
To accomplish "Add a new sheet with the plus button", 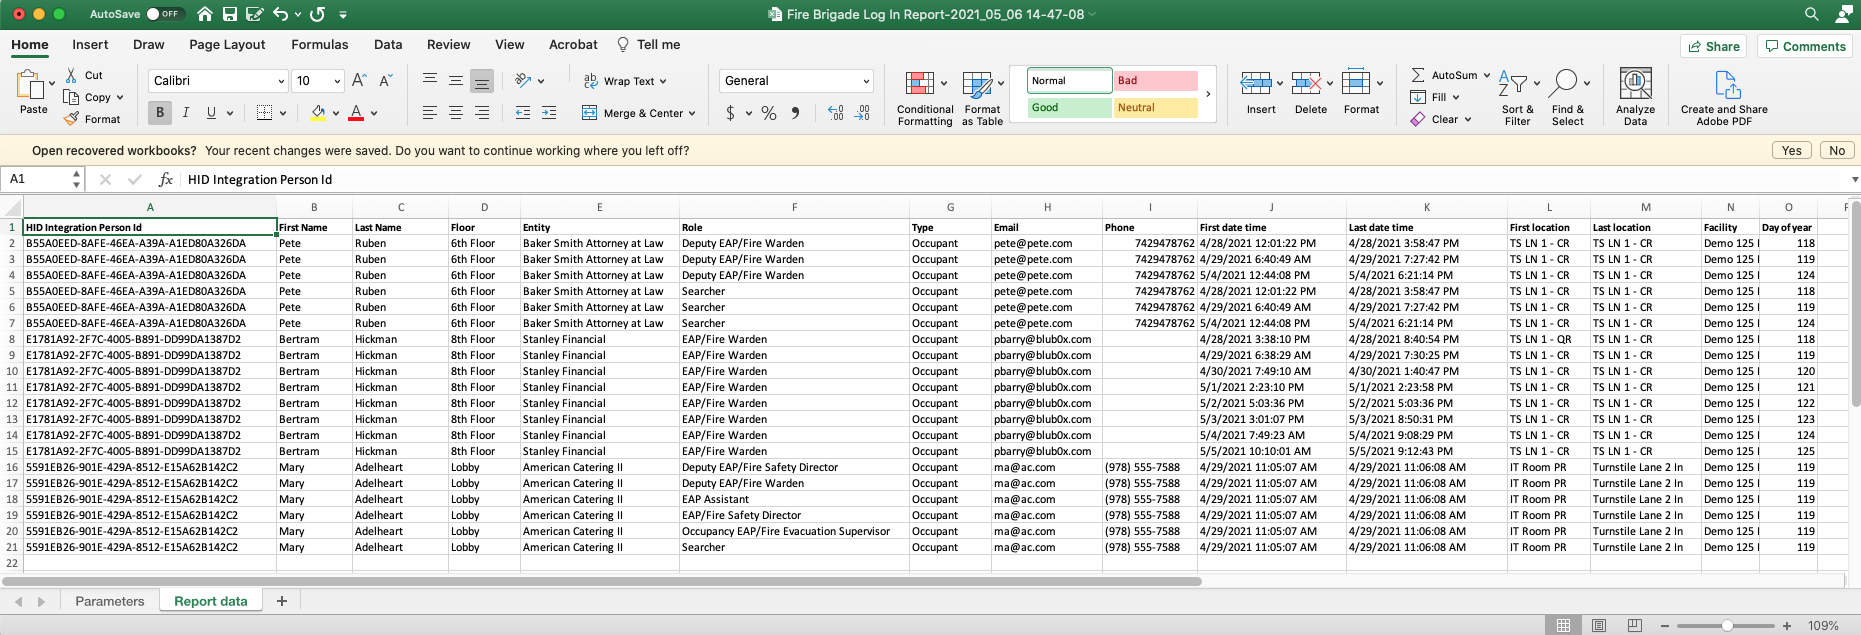I will [282, 601].
